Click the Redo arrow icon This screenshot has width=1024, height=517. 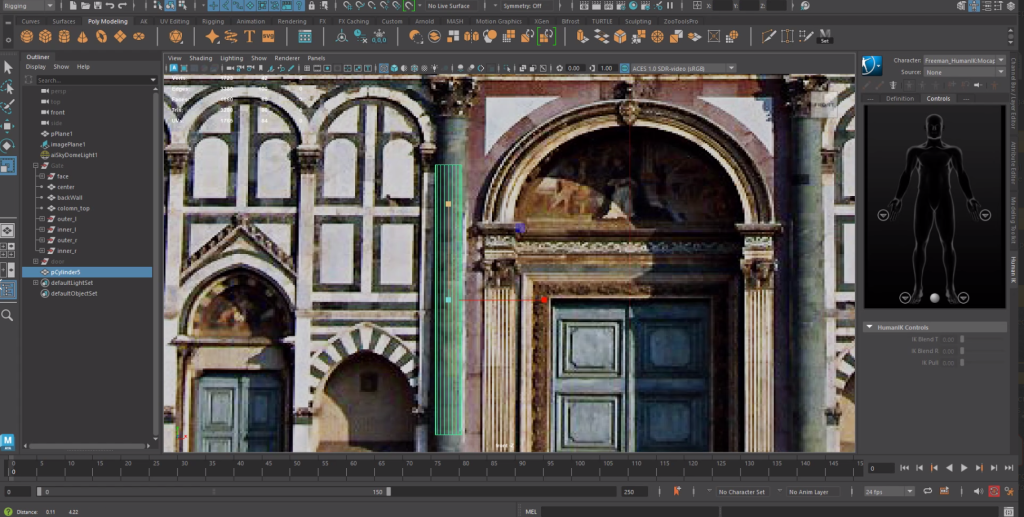coord(122,5)
